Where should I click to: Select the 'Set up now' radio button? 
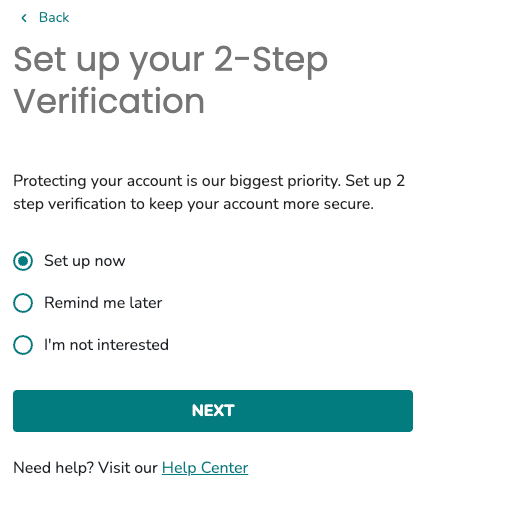23,261
